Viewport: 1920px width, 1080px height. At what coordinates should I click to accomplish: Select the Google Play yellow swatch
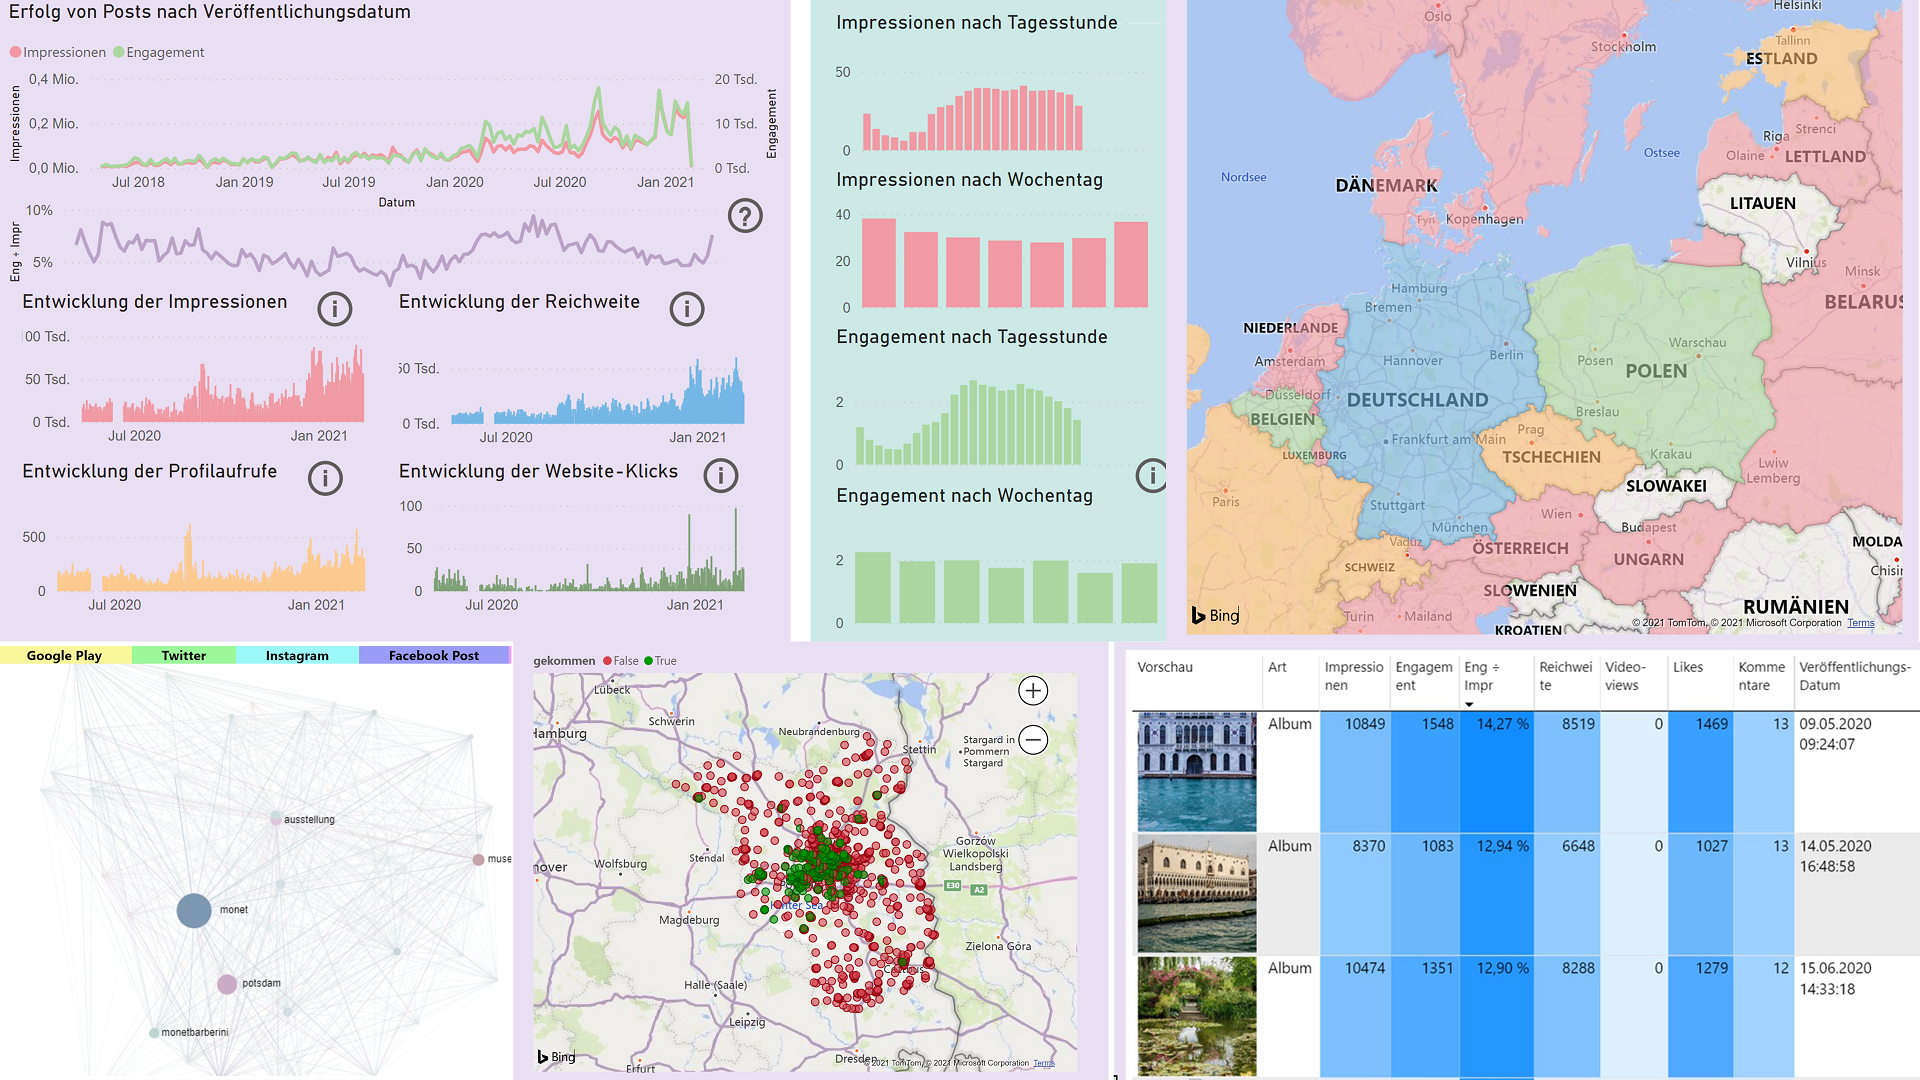coord(64,656)
